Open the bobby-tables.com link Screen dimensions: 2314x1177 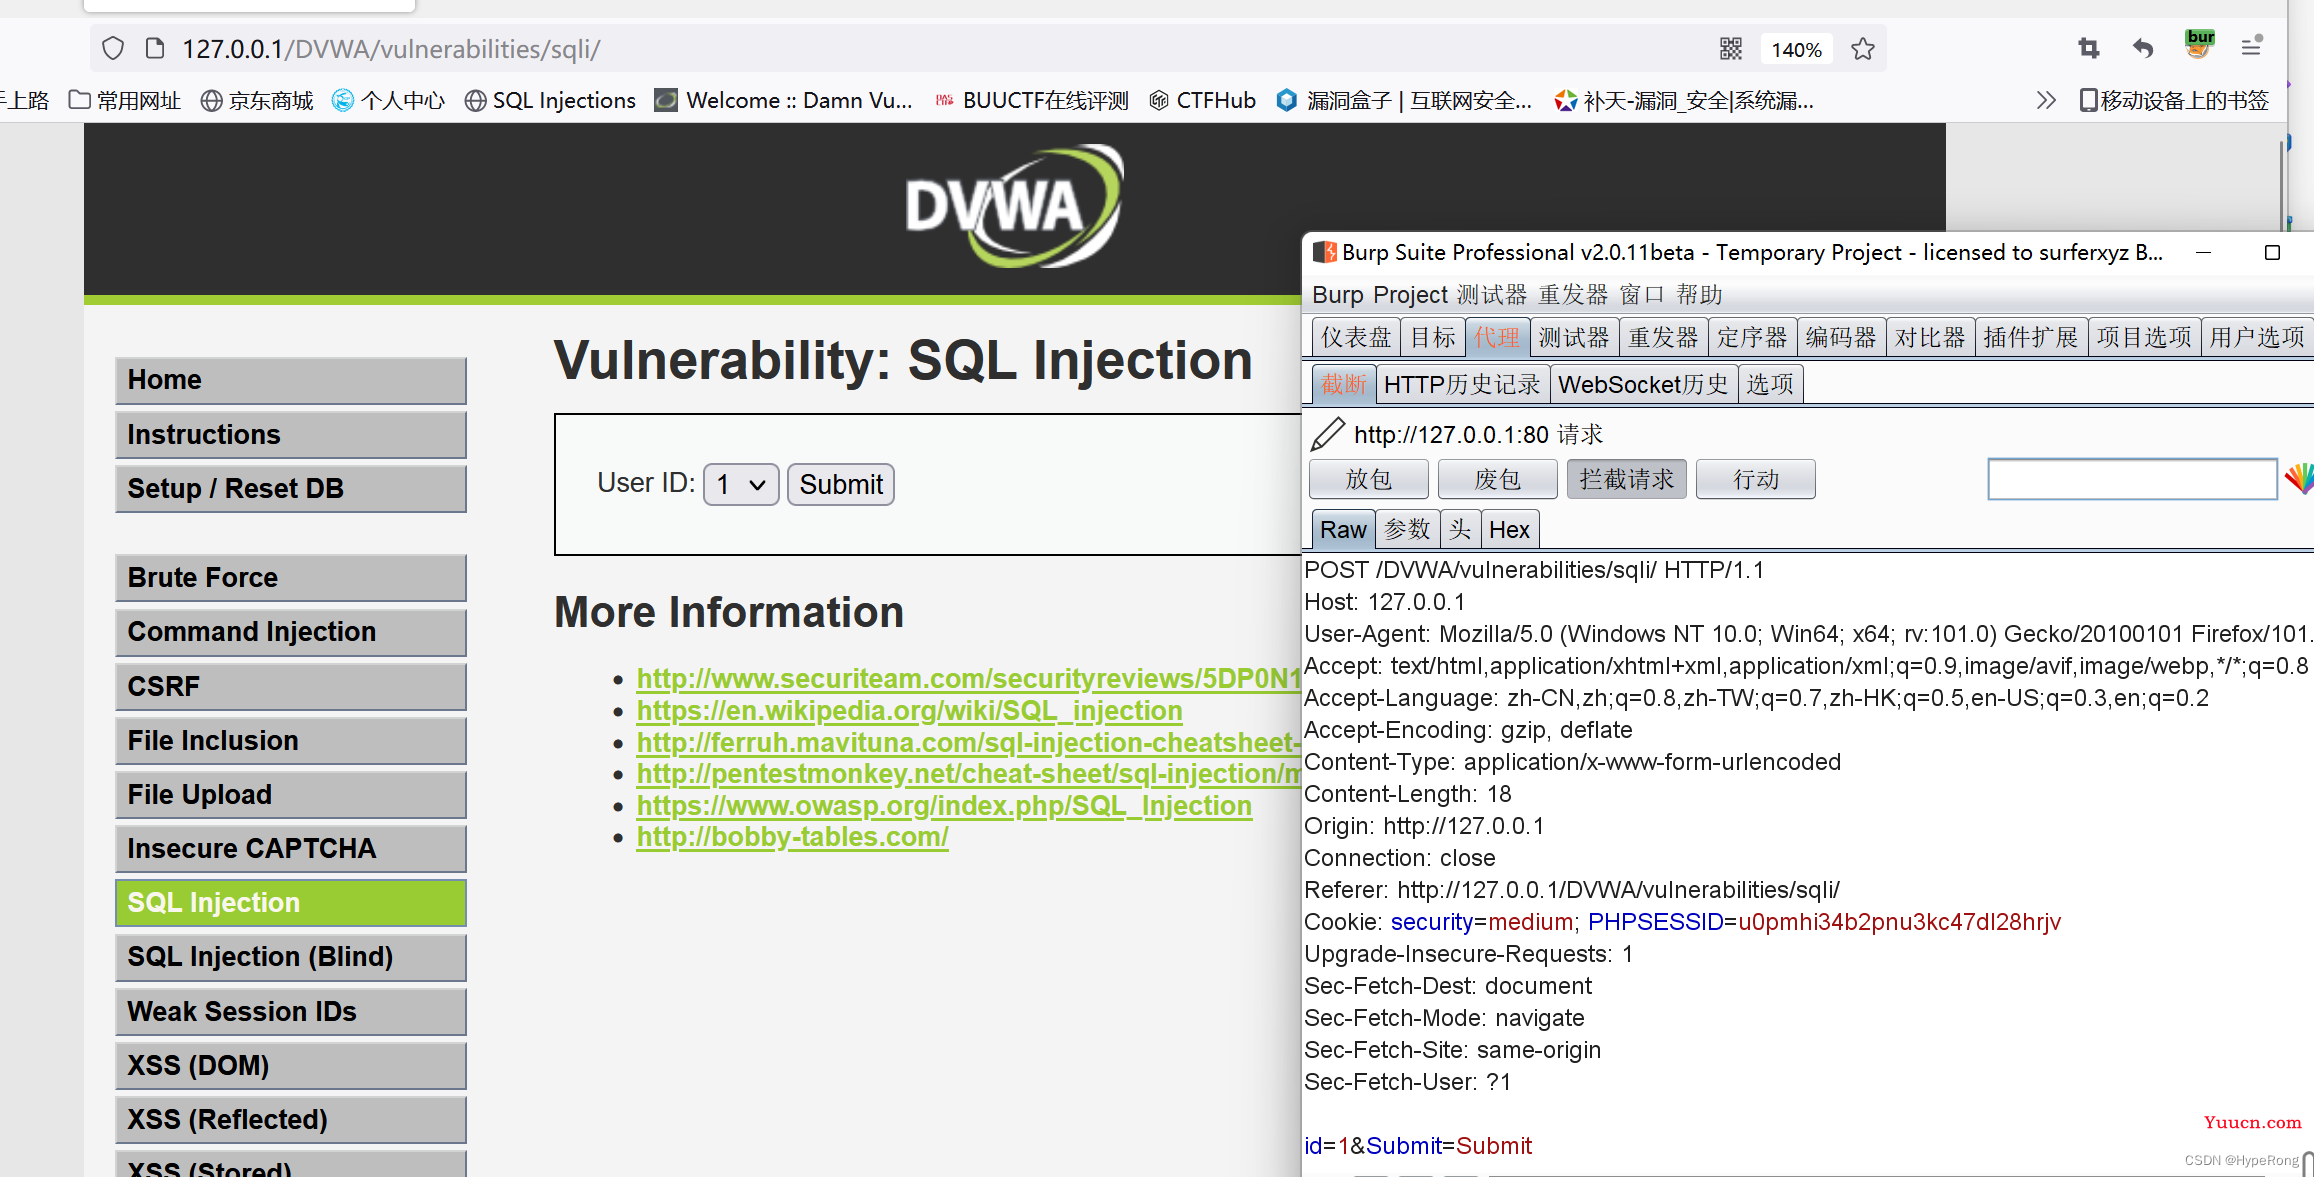tap(792, 837)
